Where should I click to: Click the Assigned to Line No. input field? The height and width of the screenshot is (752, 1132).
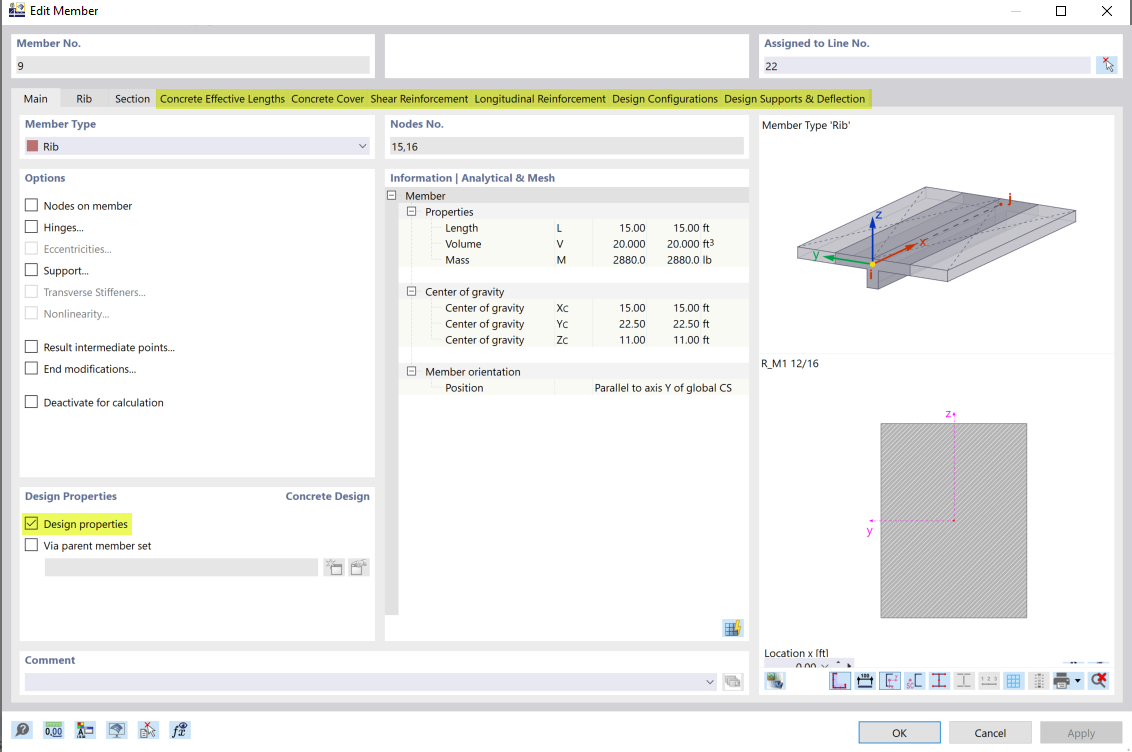925,64
